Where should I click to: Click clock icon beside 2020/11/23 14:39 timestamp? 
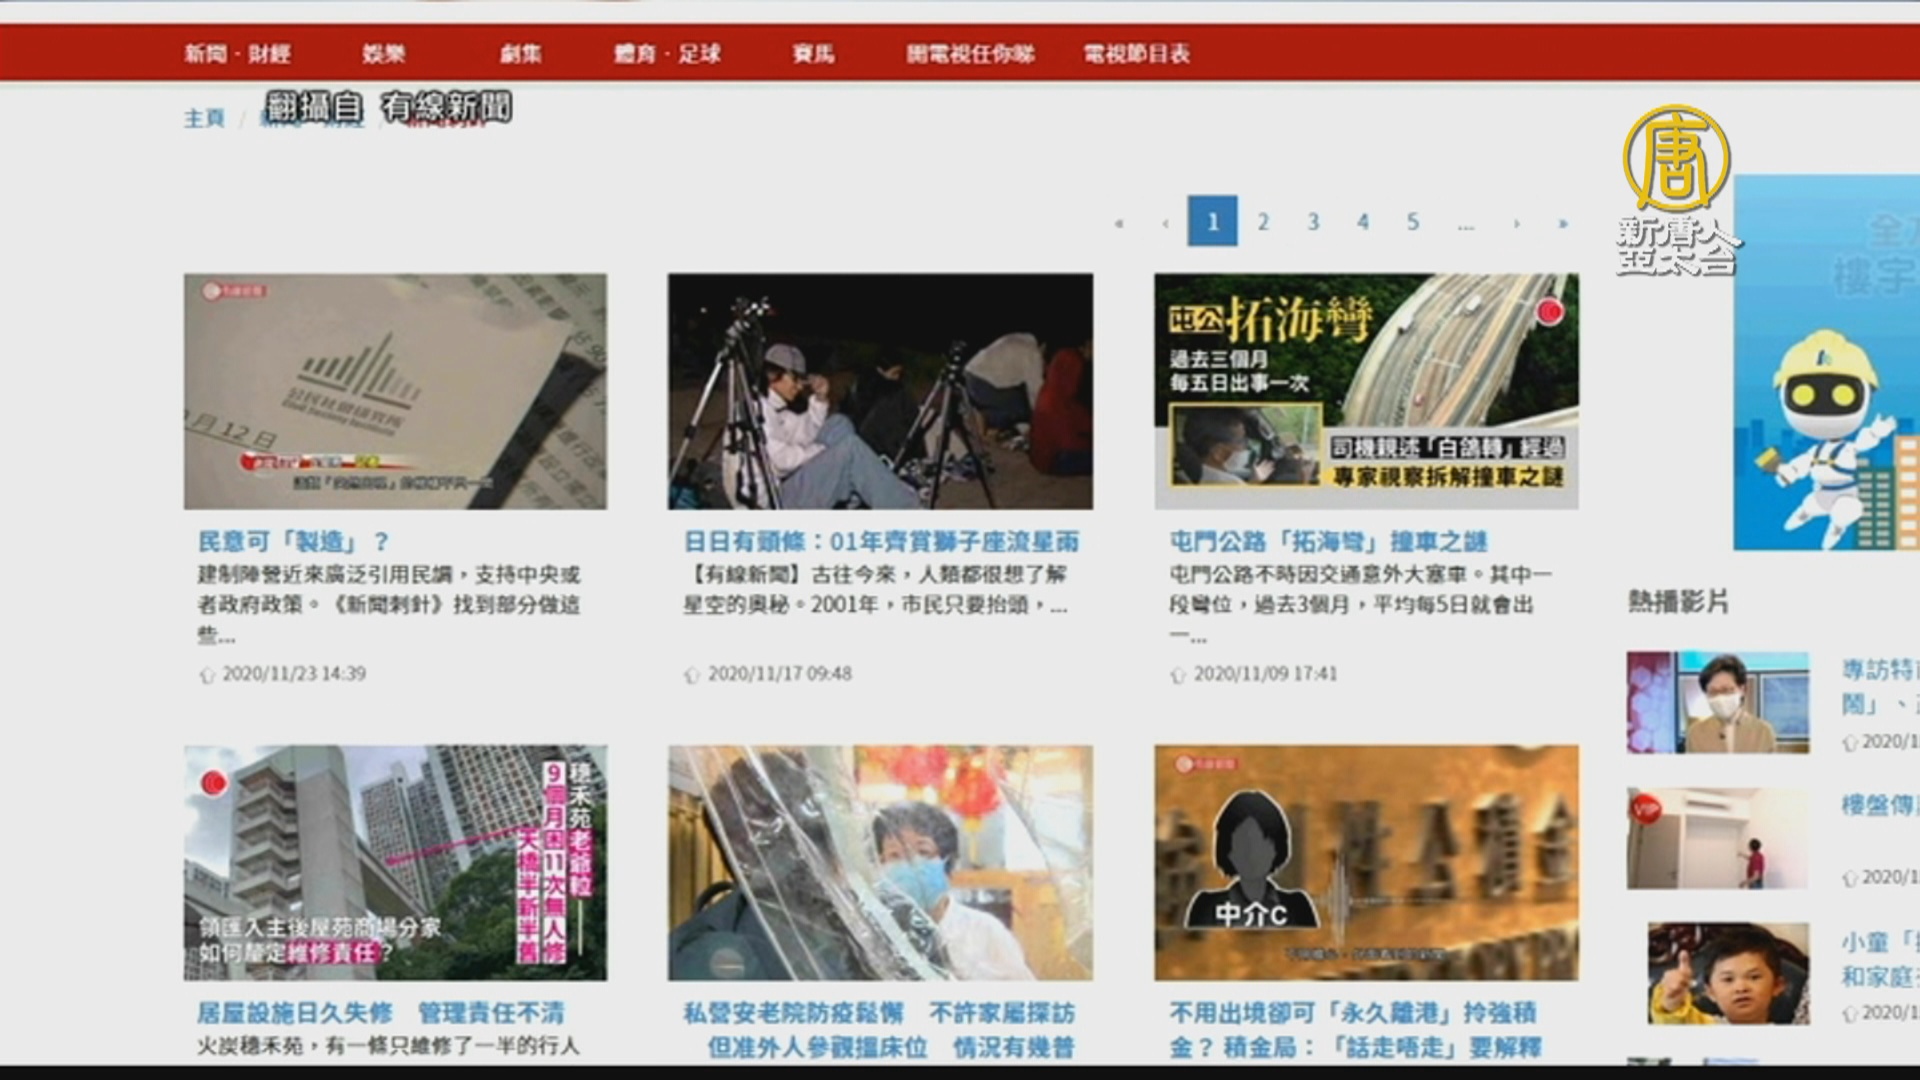(x=207, y=675)
